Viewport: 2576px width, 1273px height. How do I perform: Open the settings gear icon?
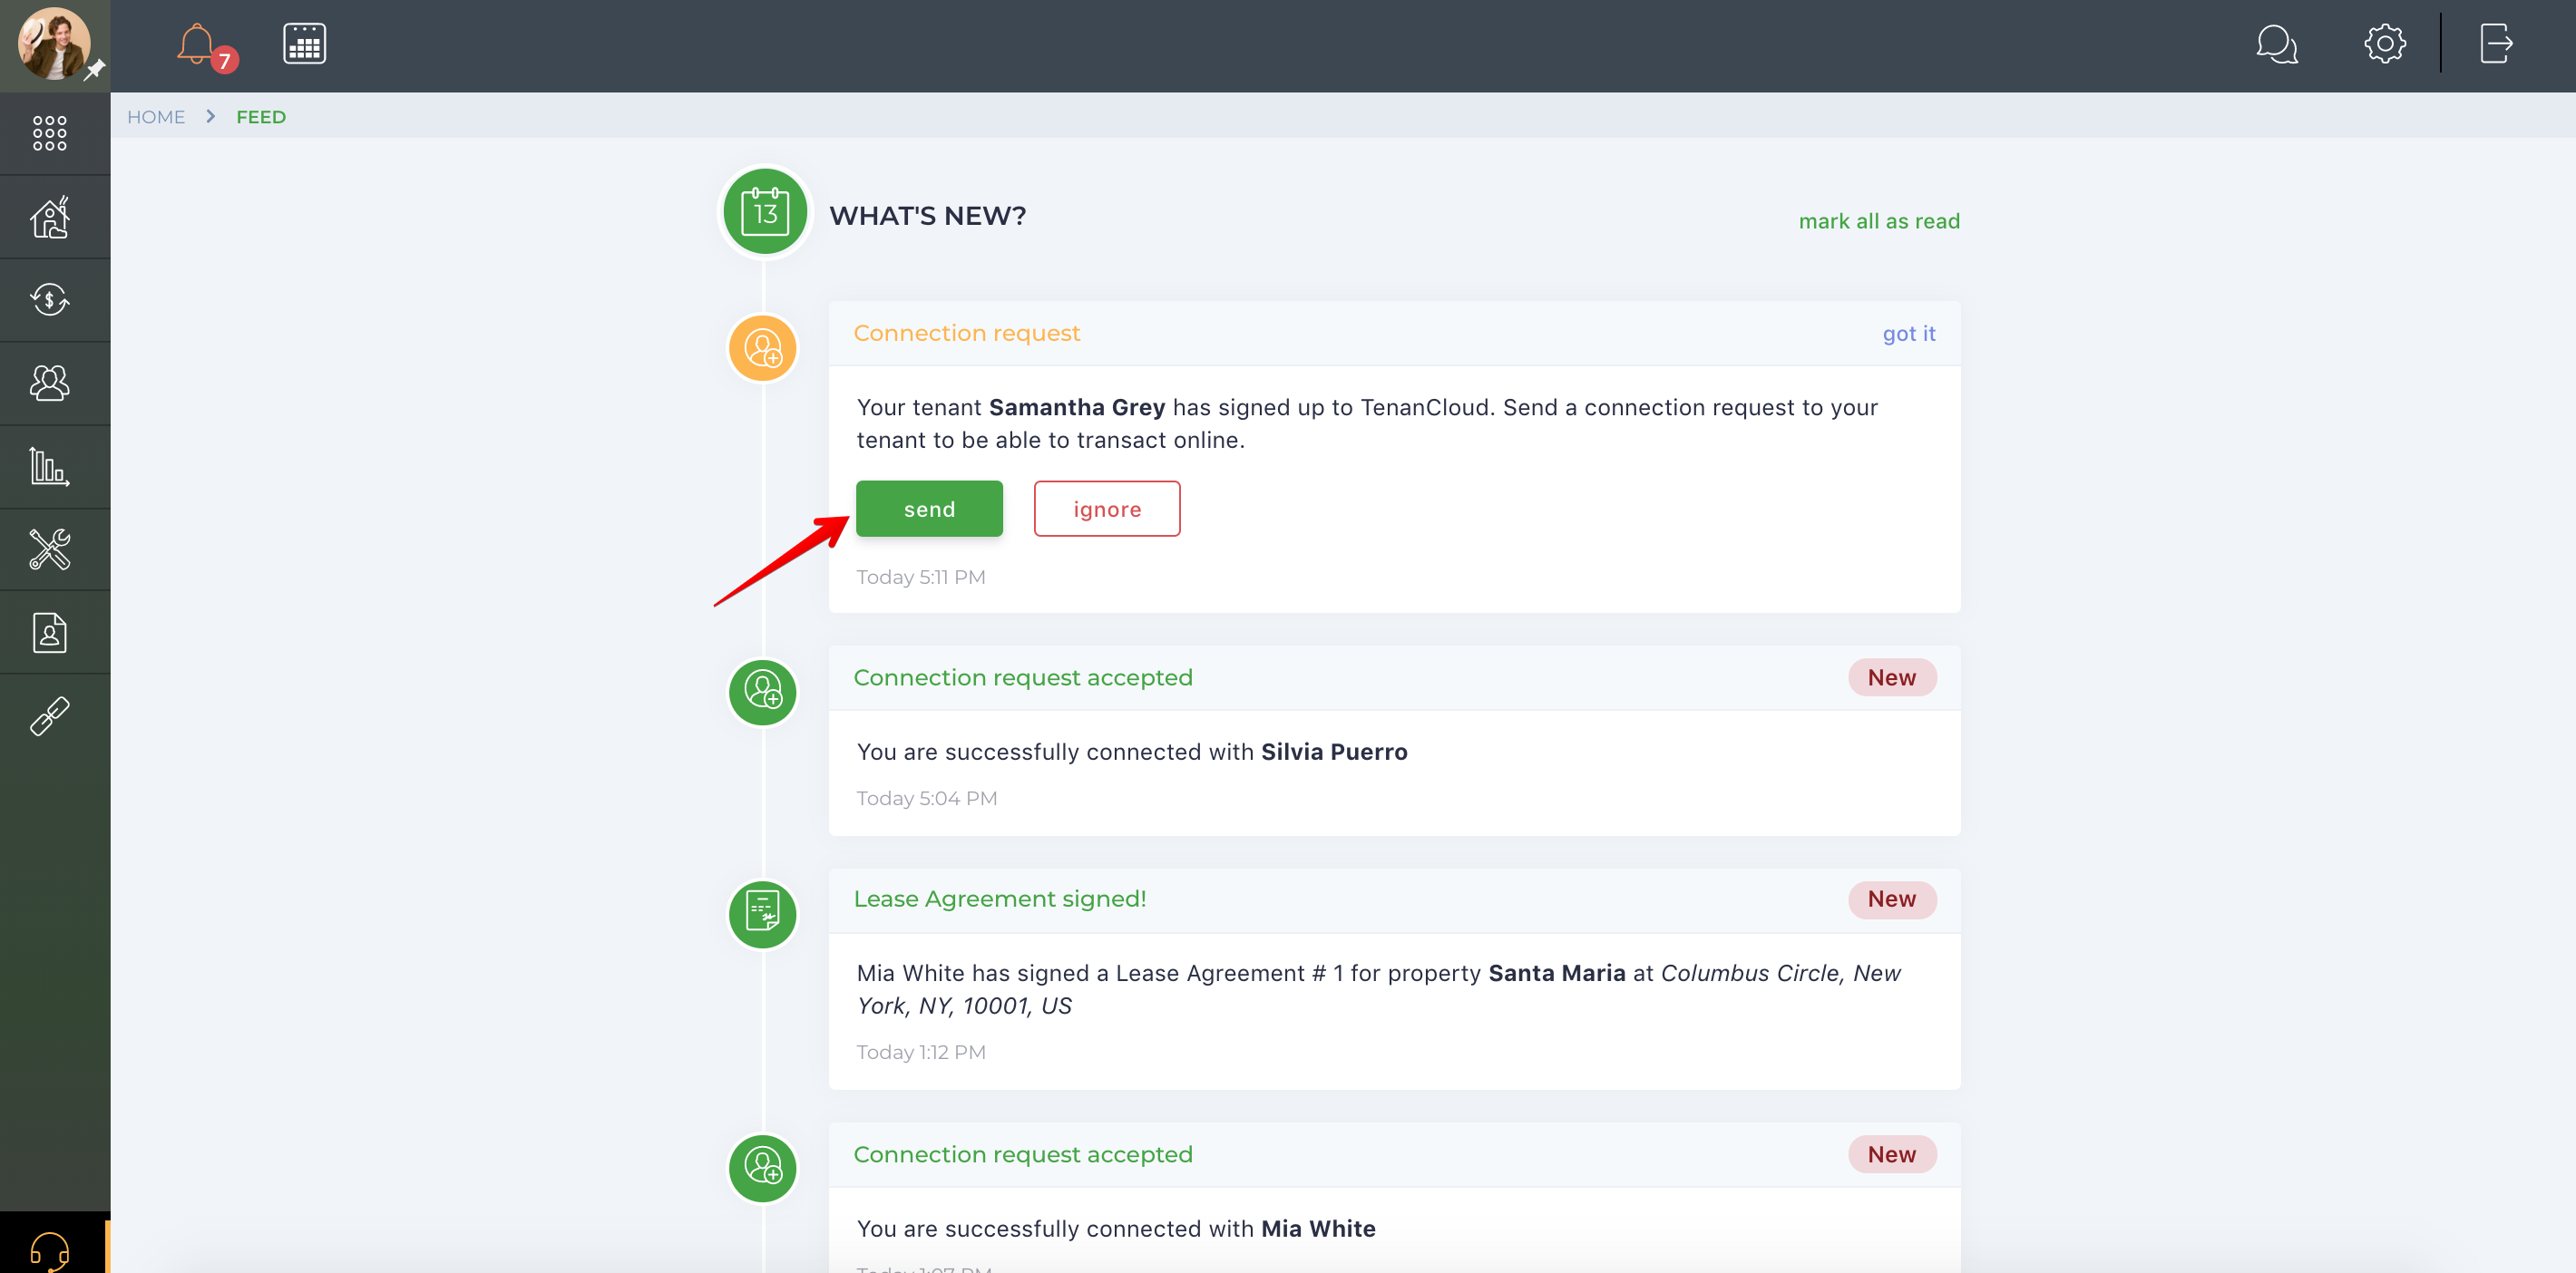tap(2385, 44)
